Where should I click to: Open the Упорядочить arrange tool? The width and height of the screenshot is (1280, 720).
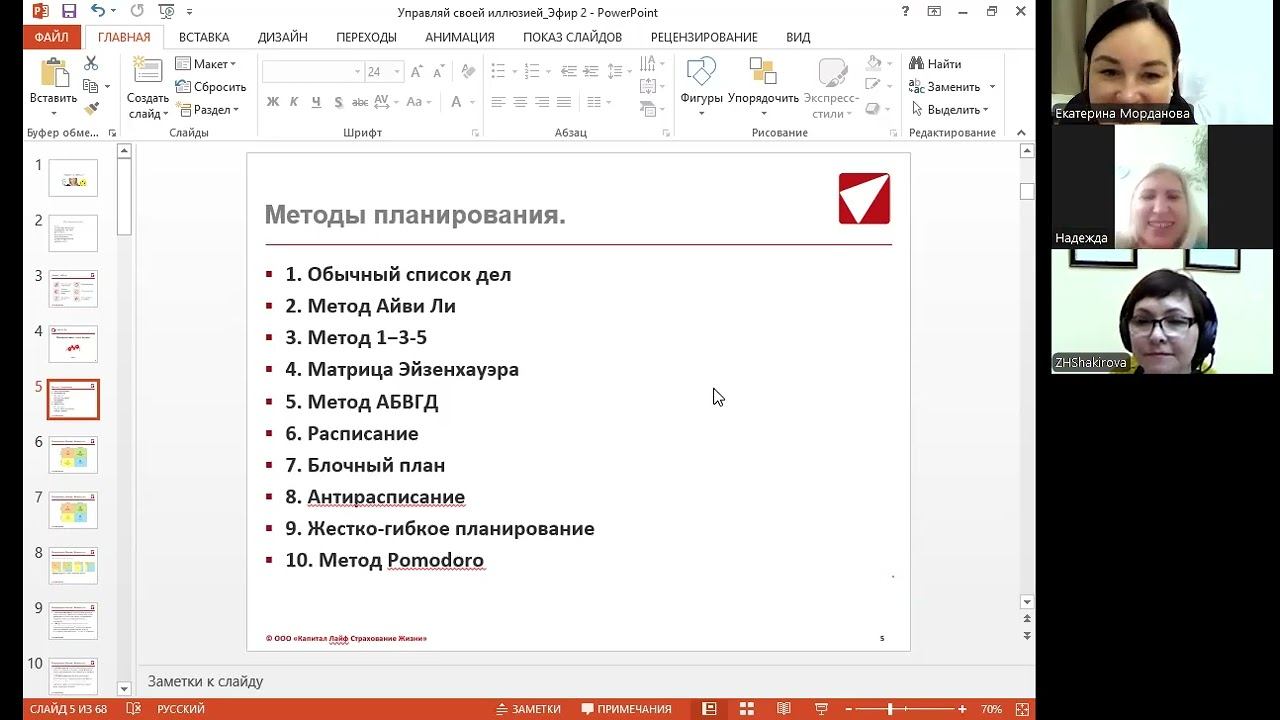point(763,84)
